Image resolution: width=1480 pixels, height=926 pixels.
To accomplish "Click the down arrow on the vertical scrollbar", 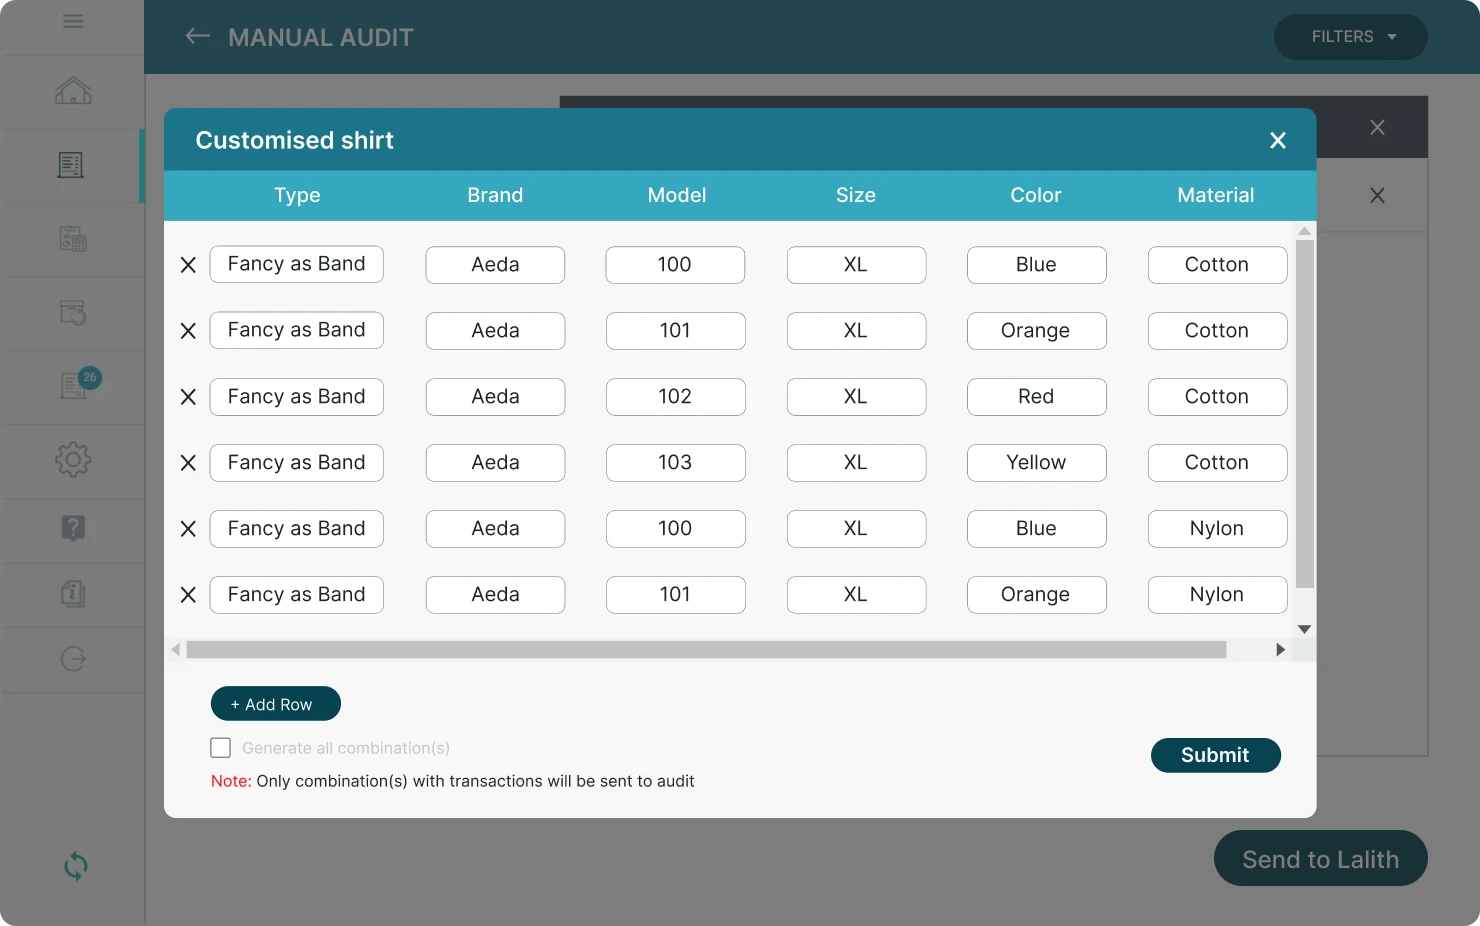I will pos(1304,629).
